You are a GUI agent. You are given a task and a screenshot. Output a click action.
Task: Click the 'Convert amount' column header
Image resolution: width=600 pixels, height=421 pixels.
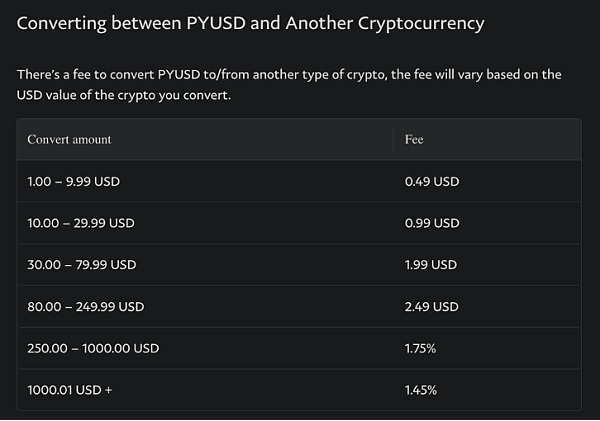pos(69,139)
